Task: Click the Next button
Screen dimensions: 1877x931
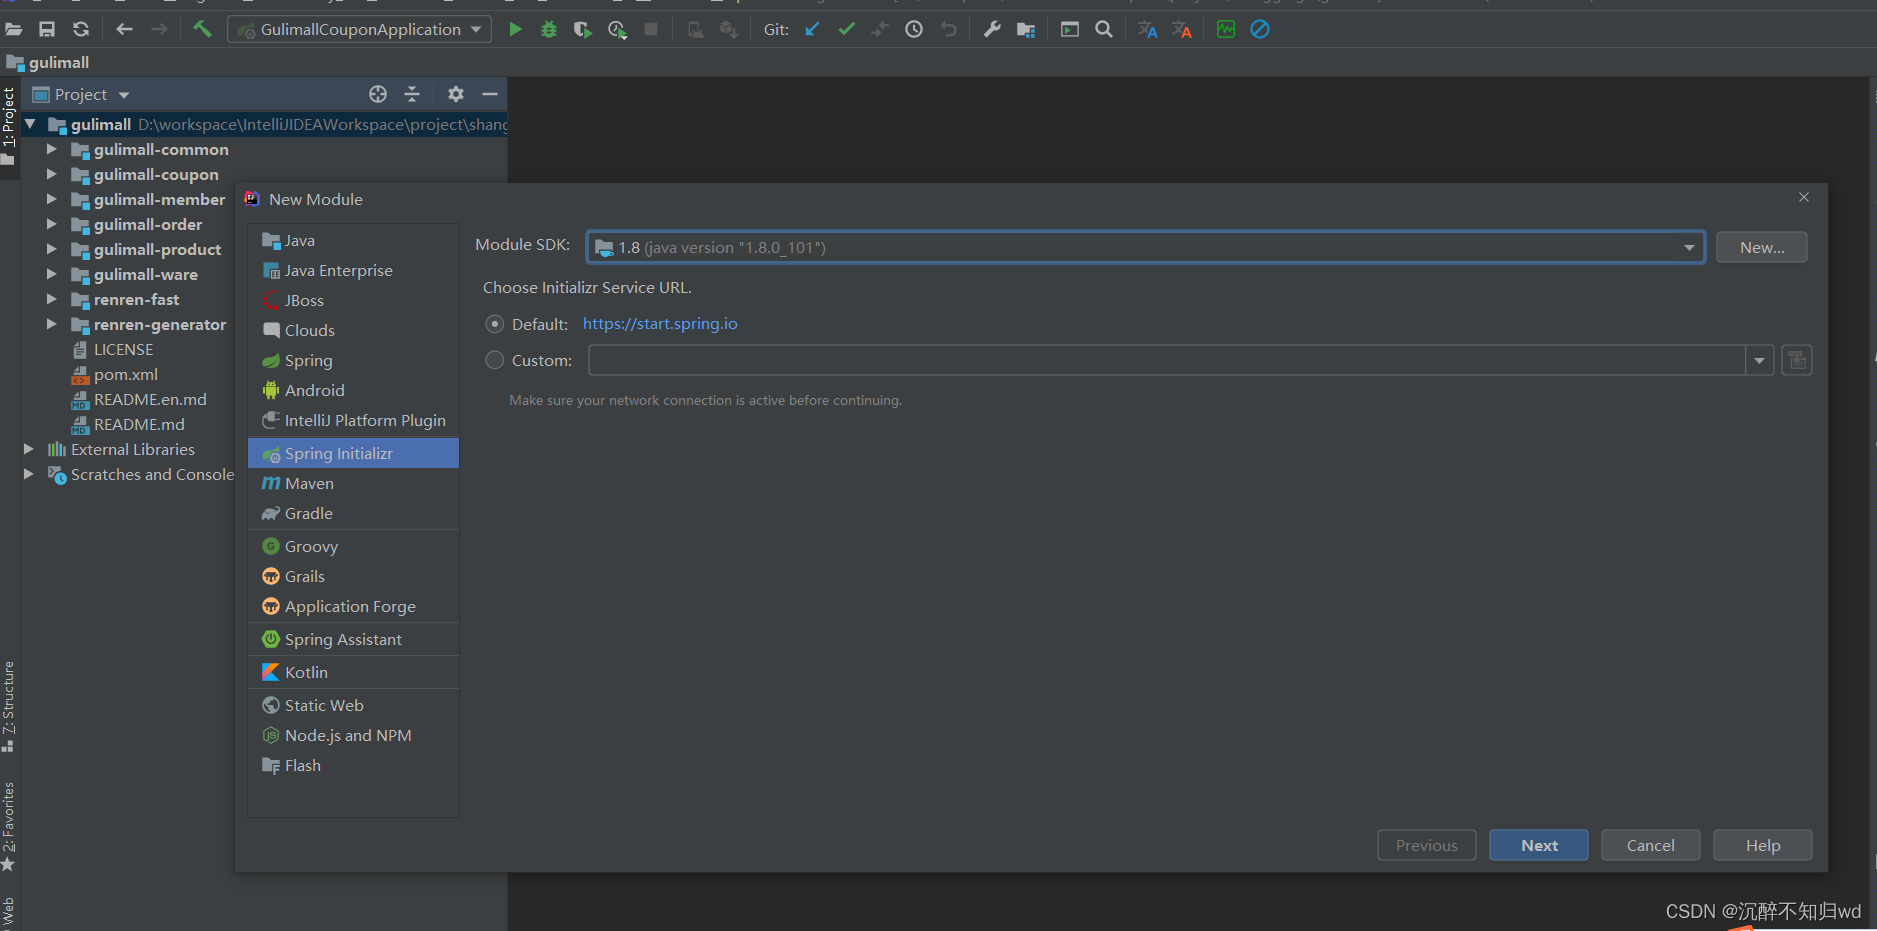Action: [x=1539, y=845]
